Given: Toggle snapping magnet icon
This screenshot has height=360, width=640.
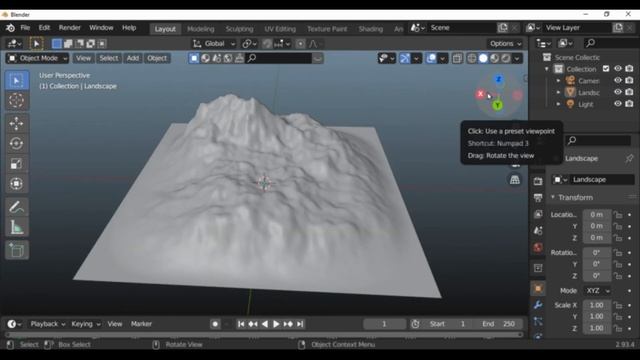Looking at the screenshot, I should click(x=267, y=44).
